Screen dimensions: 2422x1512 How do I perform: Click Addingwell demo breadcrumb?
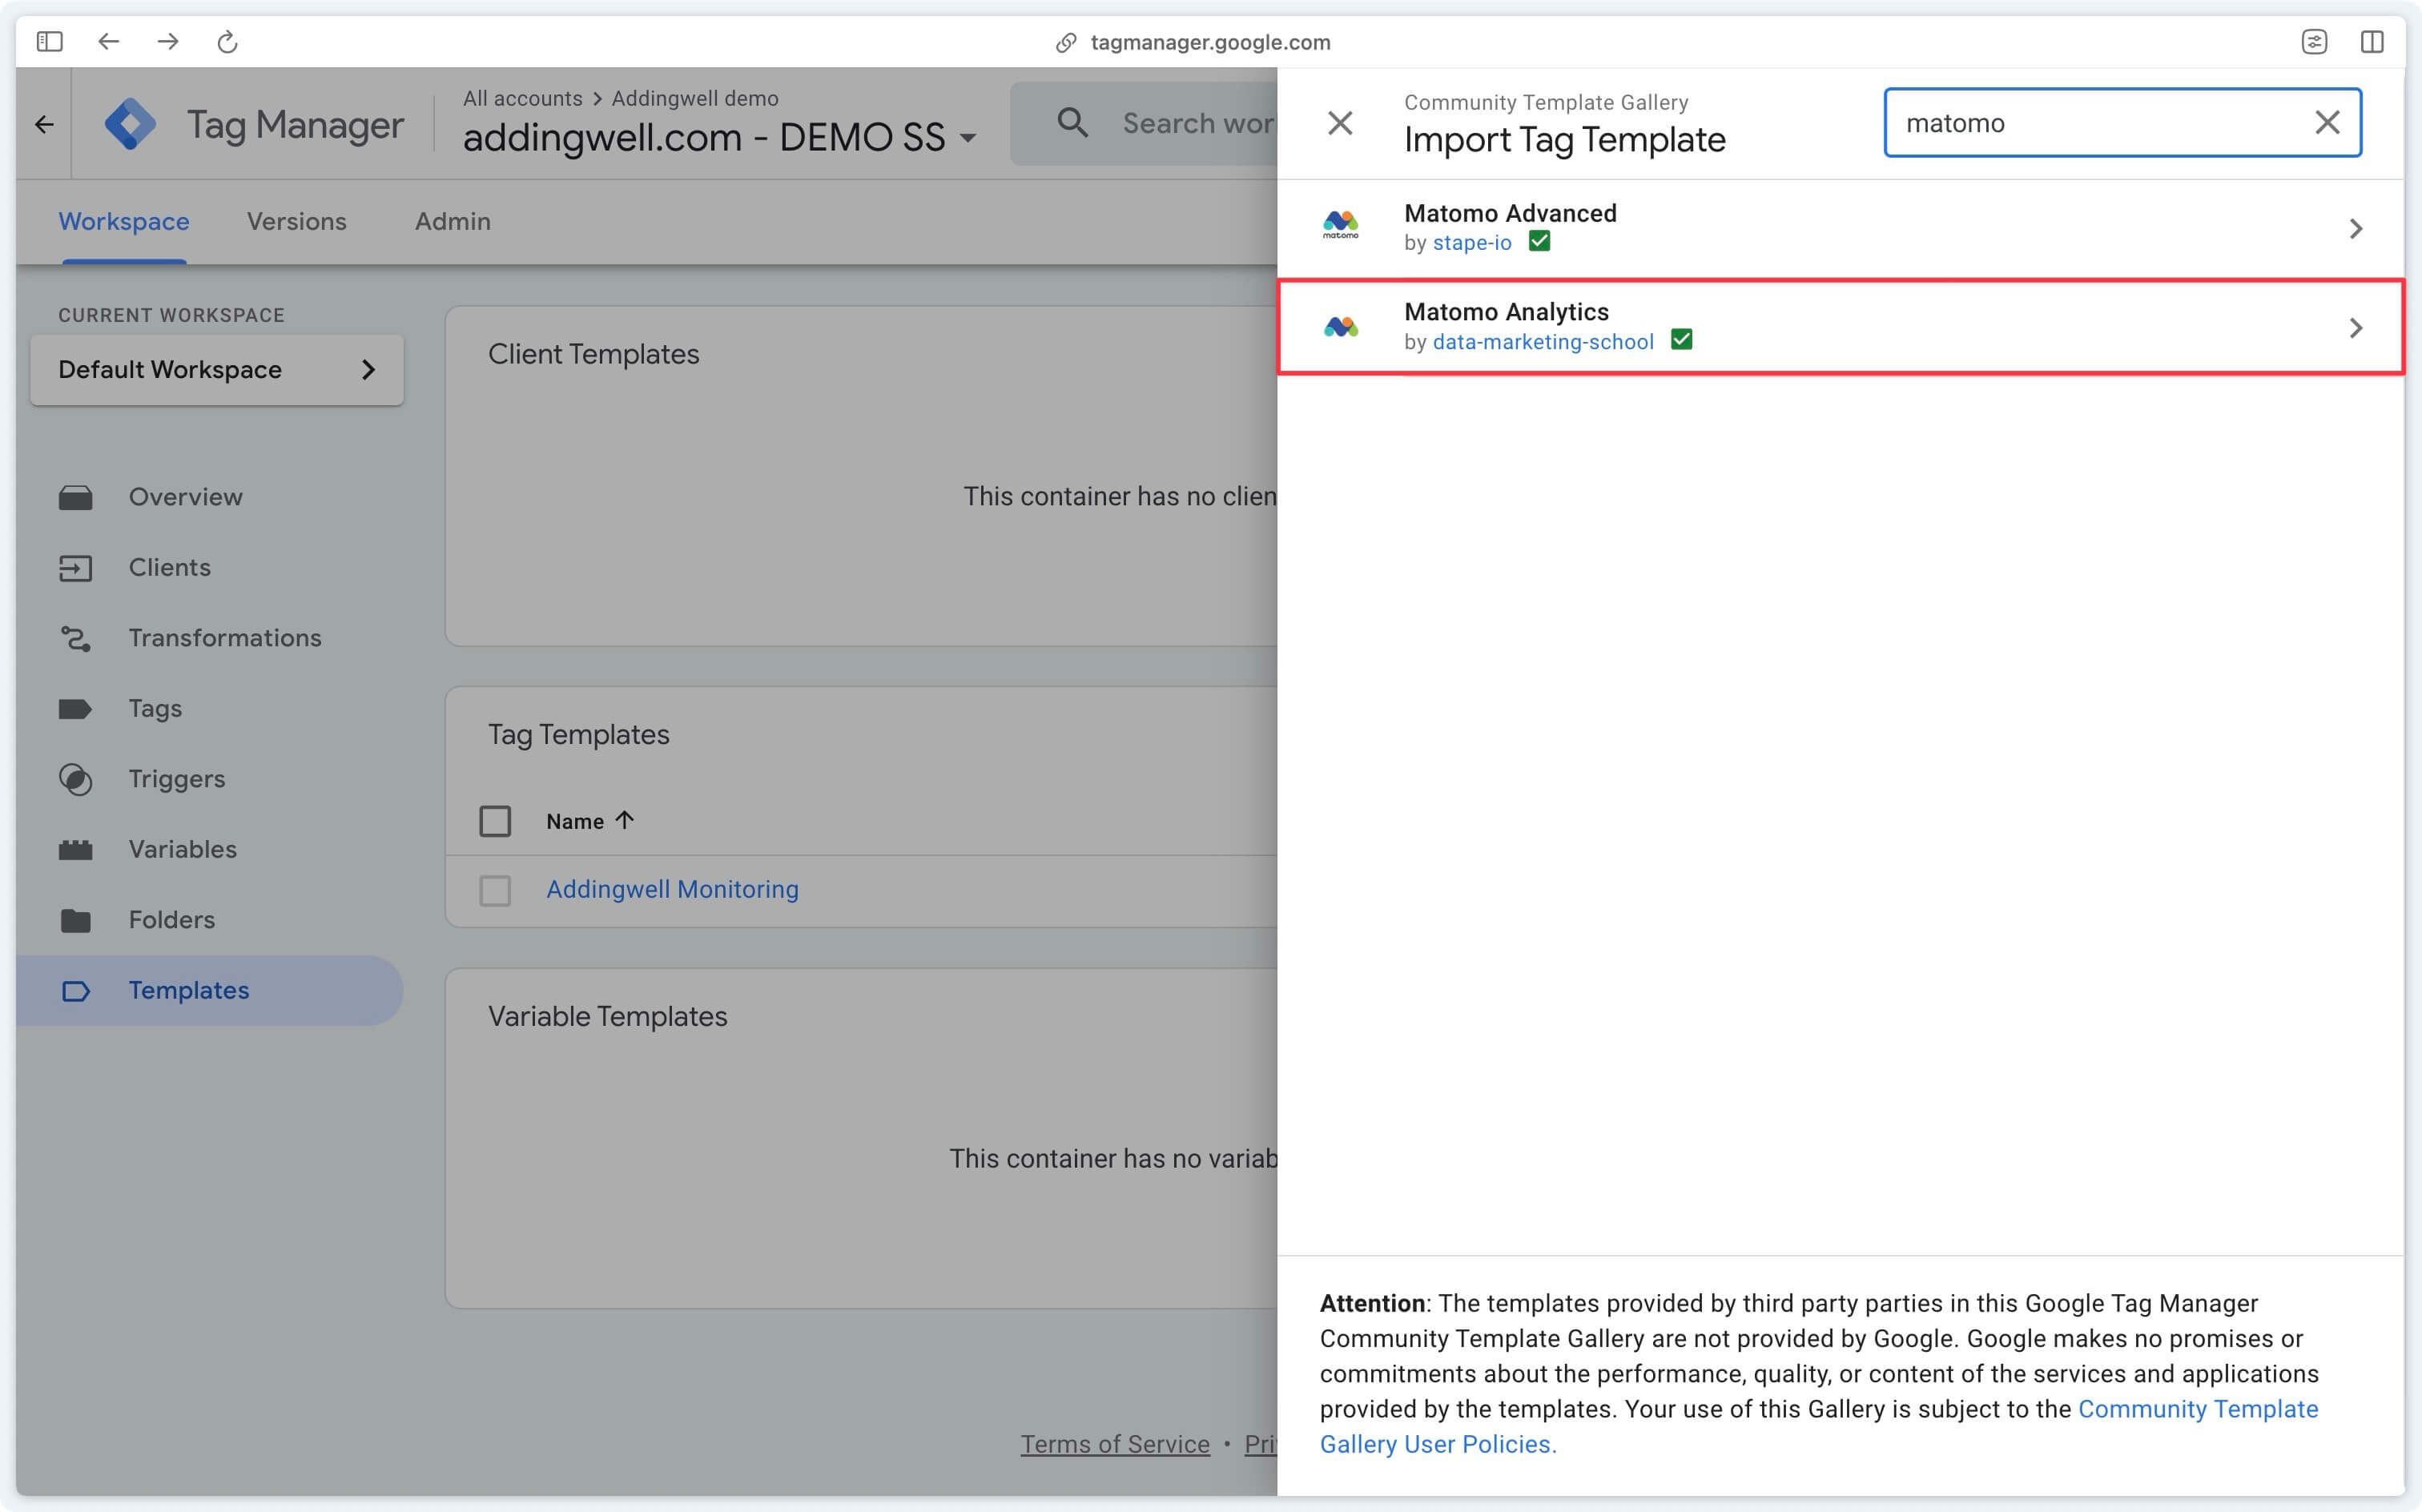695,98
